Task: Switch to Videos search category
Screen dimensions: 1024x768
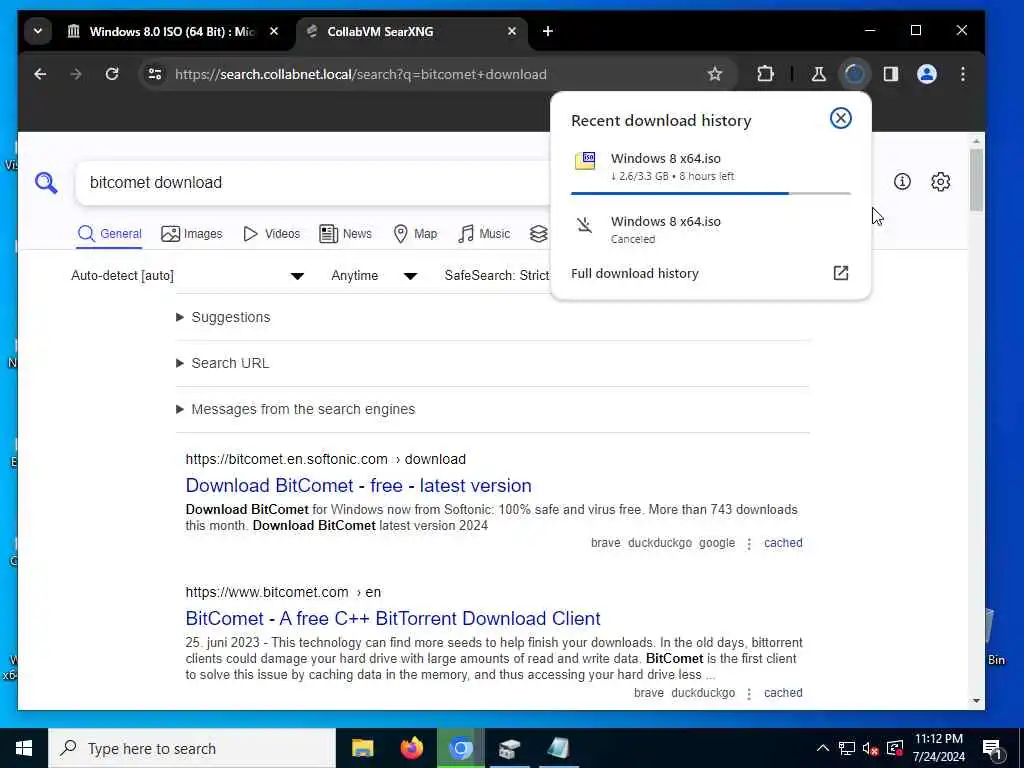Action: [271, 234]
